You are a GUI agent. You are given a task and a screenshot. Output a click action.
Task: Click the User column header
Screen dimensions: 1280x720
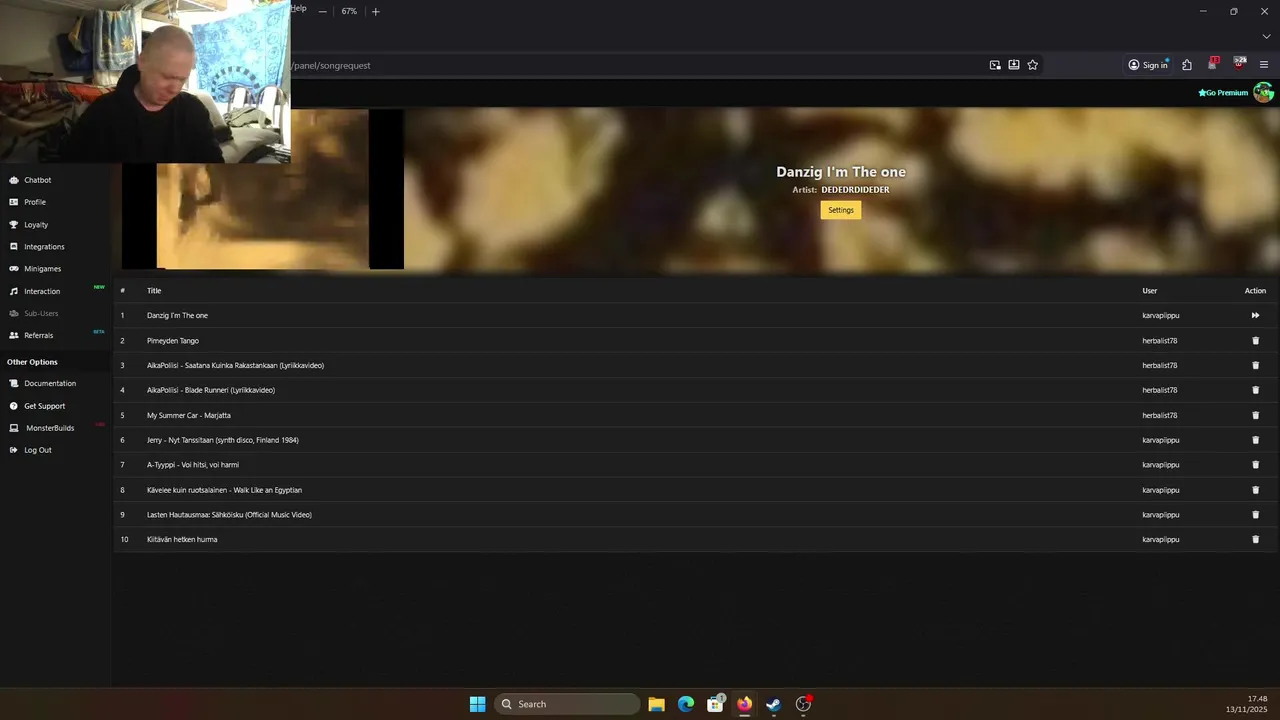point(1150,291)
